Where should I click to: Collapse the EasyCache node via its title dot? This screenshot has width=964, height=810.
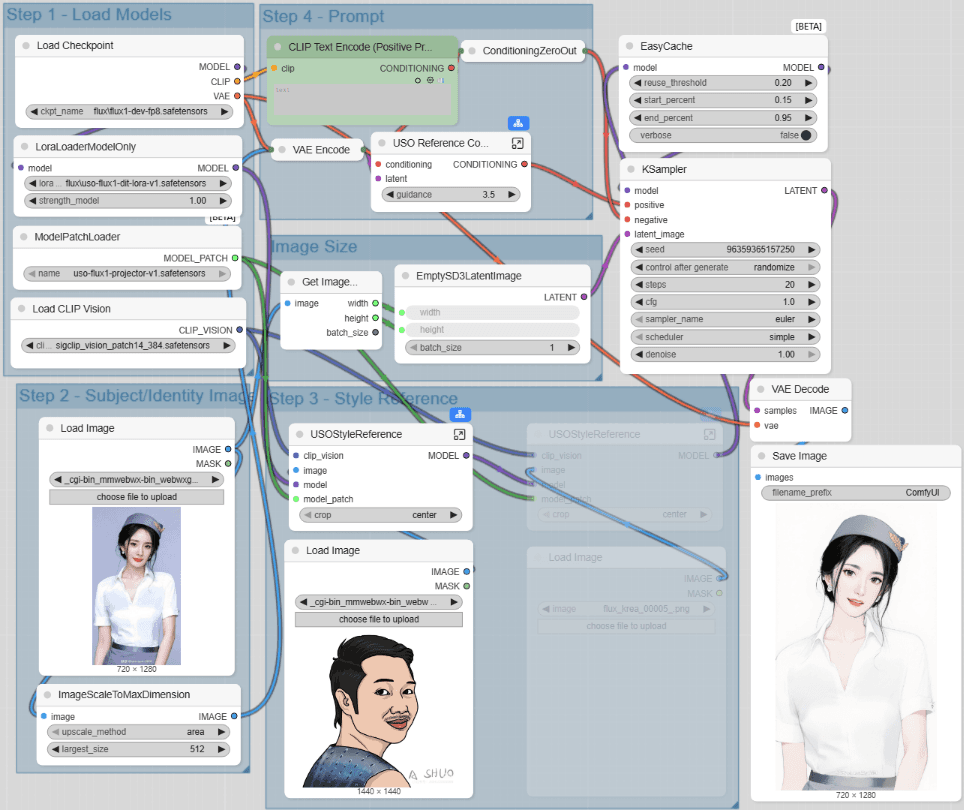(x=629, y=46)
